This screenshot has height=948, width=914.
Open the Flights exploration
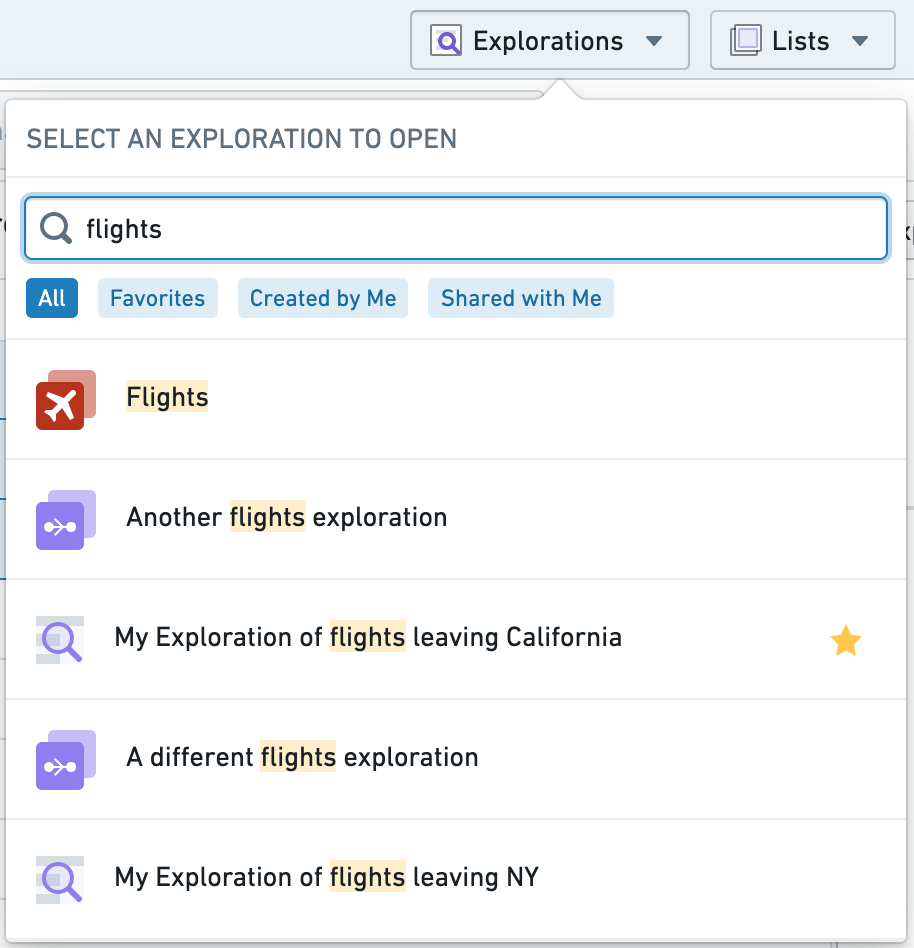click(456, 400)
